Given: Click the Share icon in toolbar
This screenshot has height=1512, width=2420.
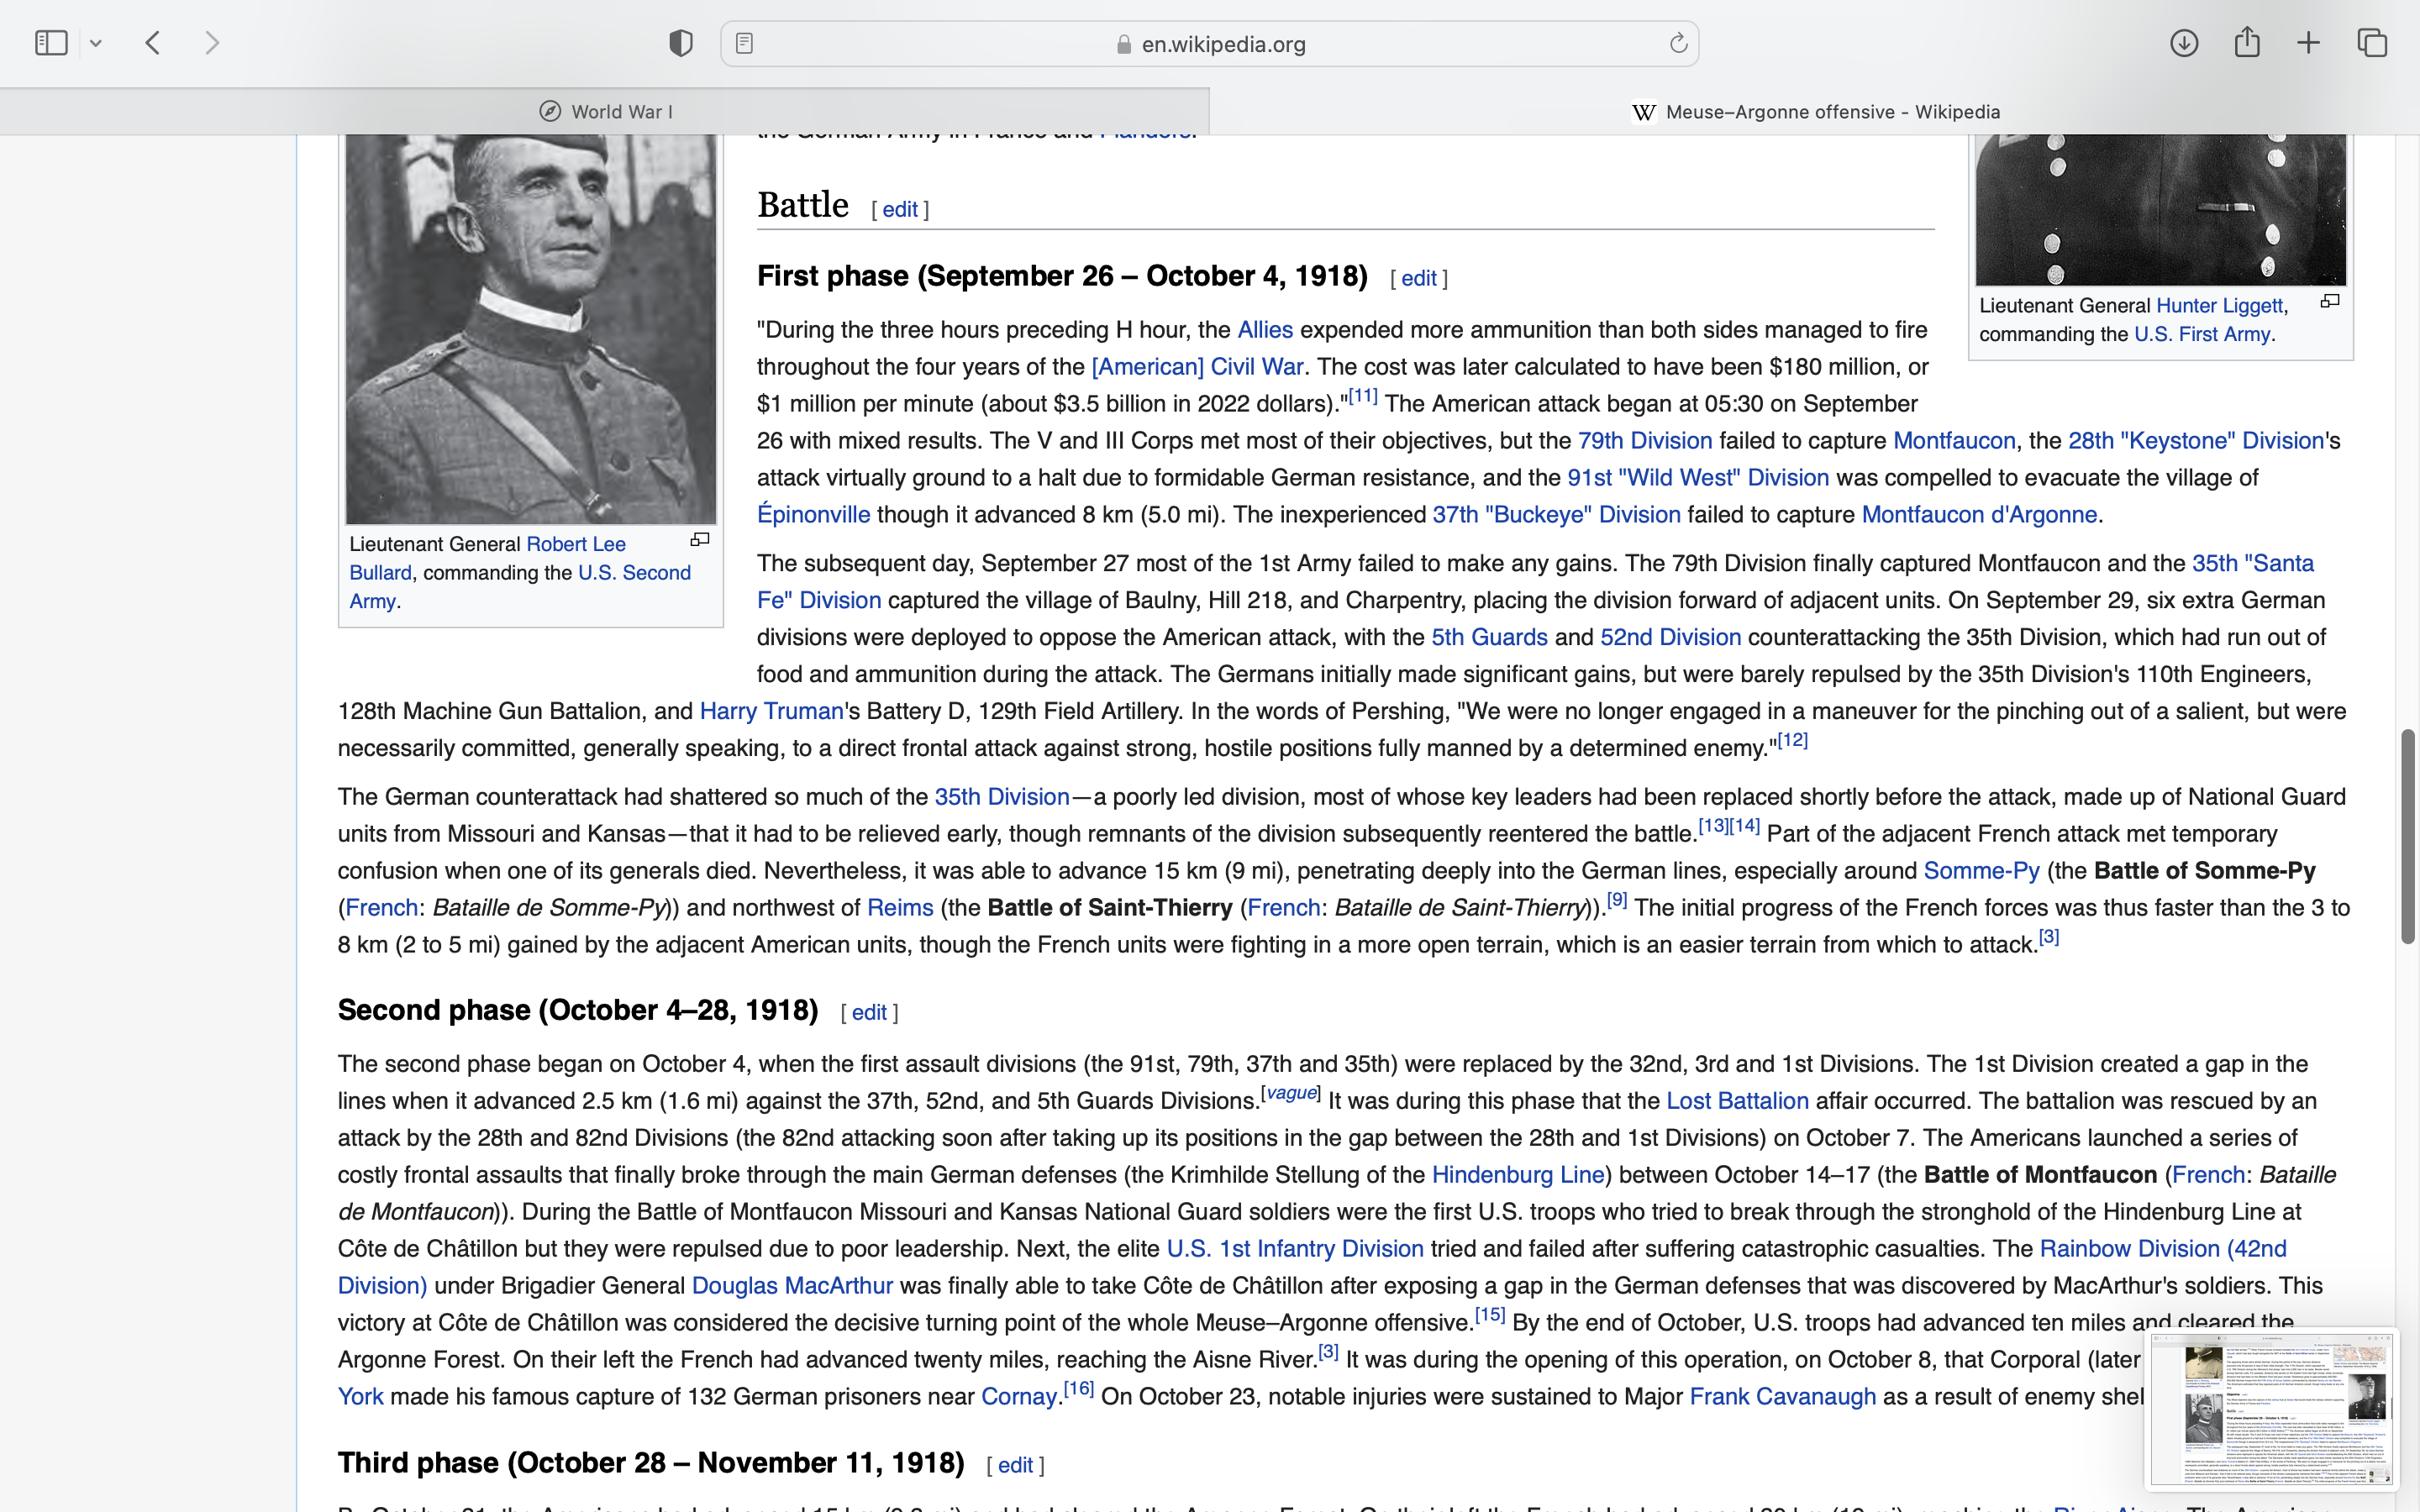Looking at the screenshot, I should (x=2246, y=43).
